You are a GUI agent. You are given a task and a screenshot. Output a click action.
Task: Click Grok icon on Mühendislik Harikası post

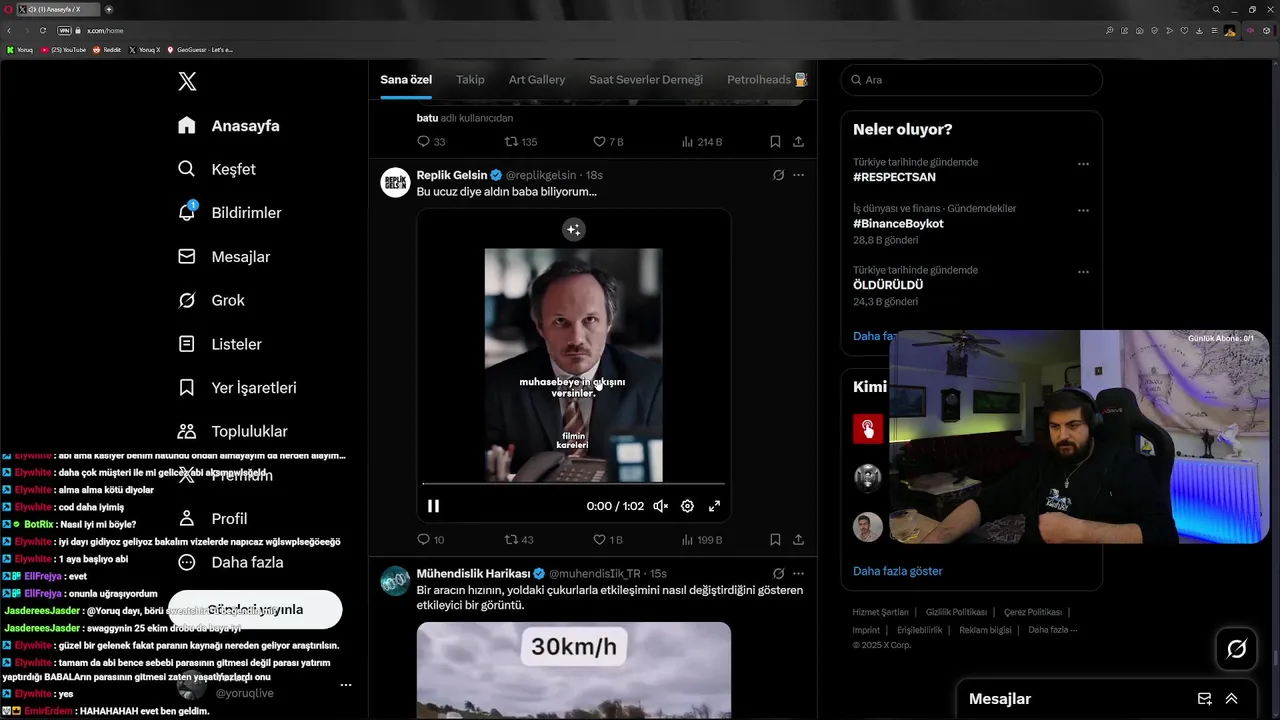(778, 573)
